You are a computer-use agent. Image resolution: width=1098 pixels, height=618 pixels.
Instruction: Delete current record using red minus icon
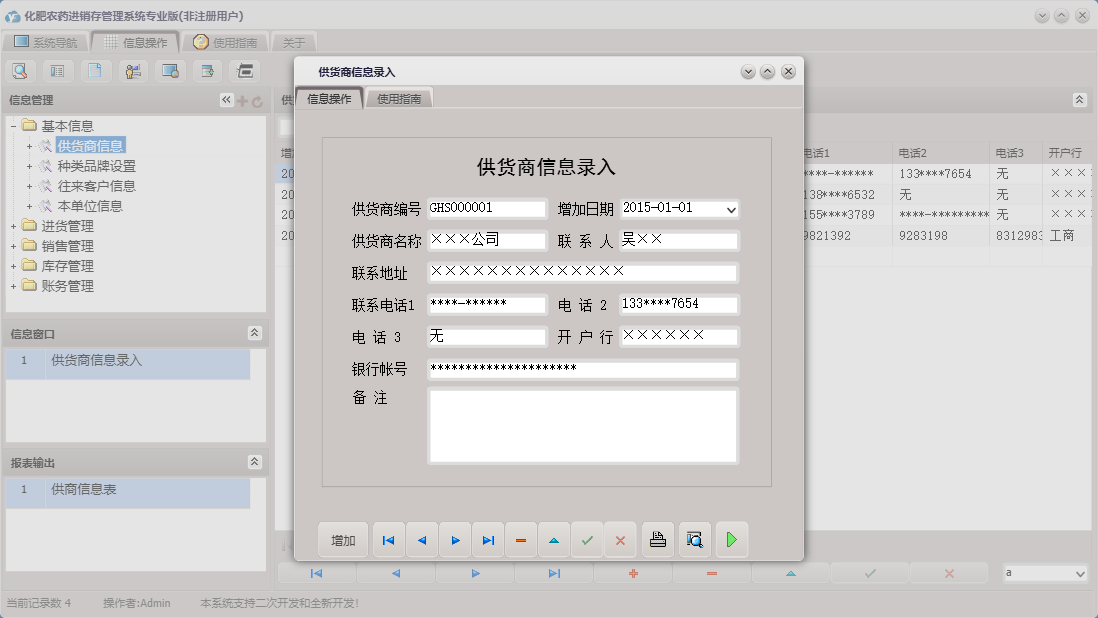click(x=520, y=540)
